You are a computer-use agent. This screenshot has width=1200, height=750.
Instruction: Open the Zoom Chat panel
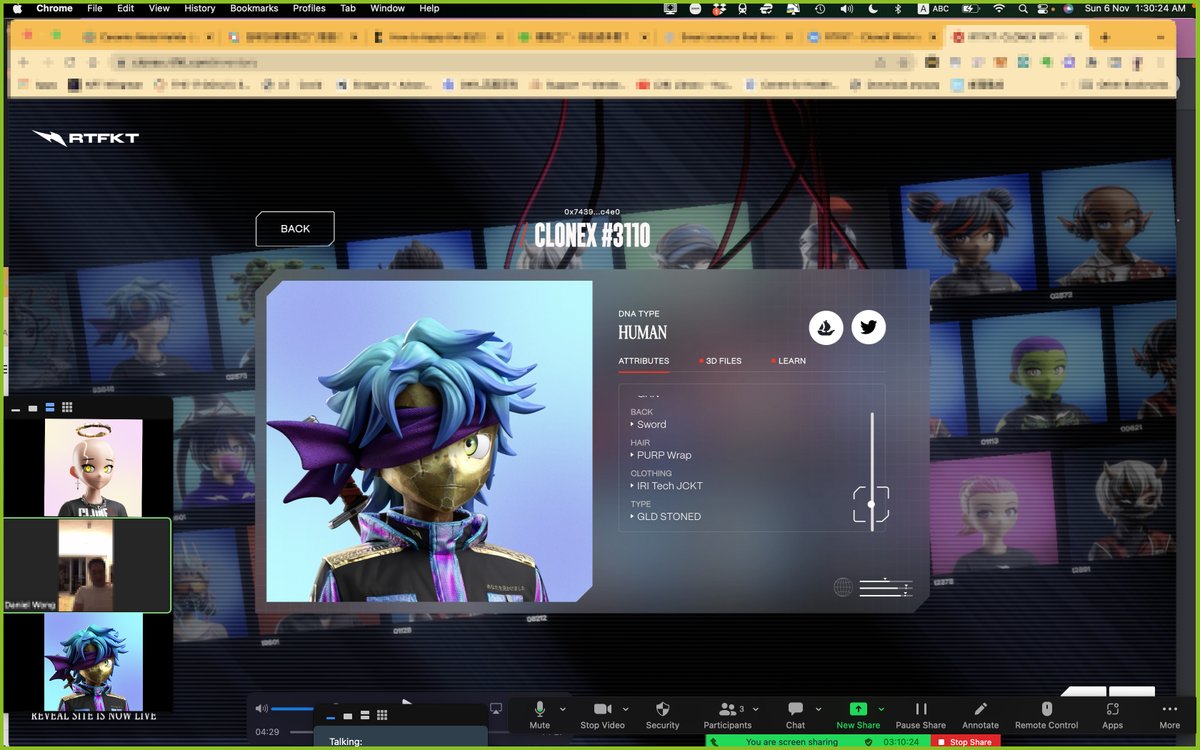[795, 714]
